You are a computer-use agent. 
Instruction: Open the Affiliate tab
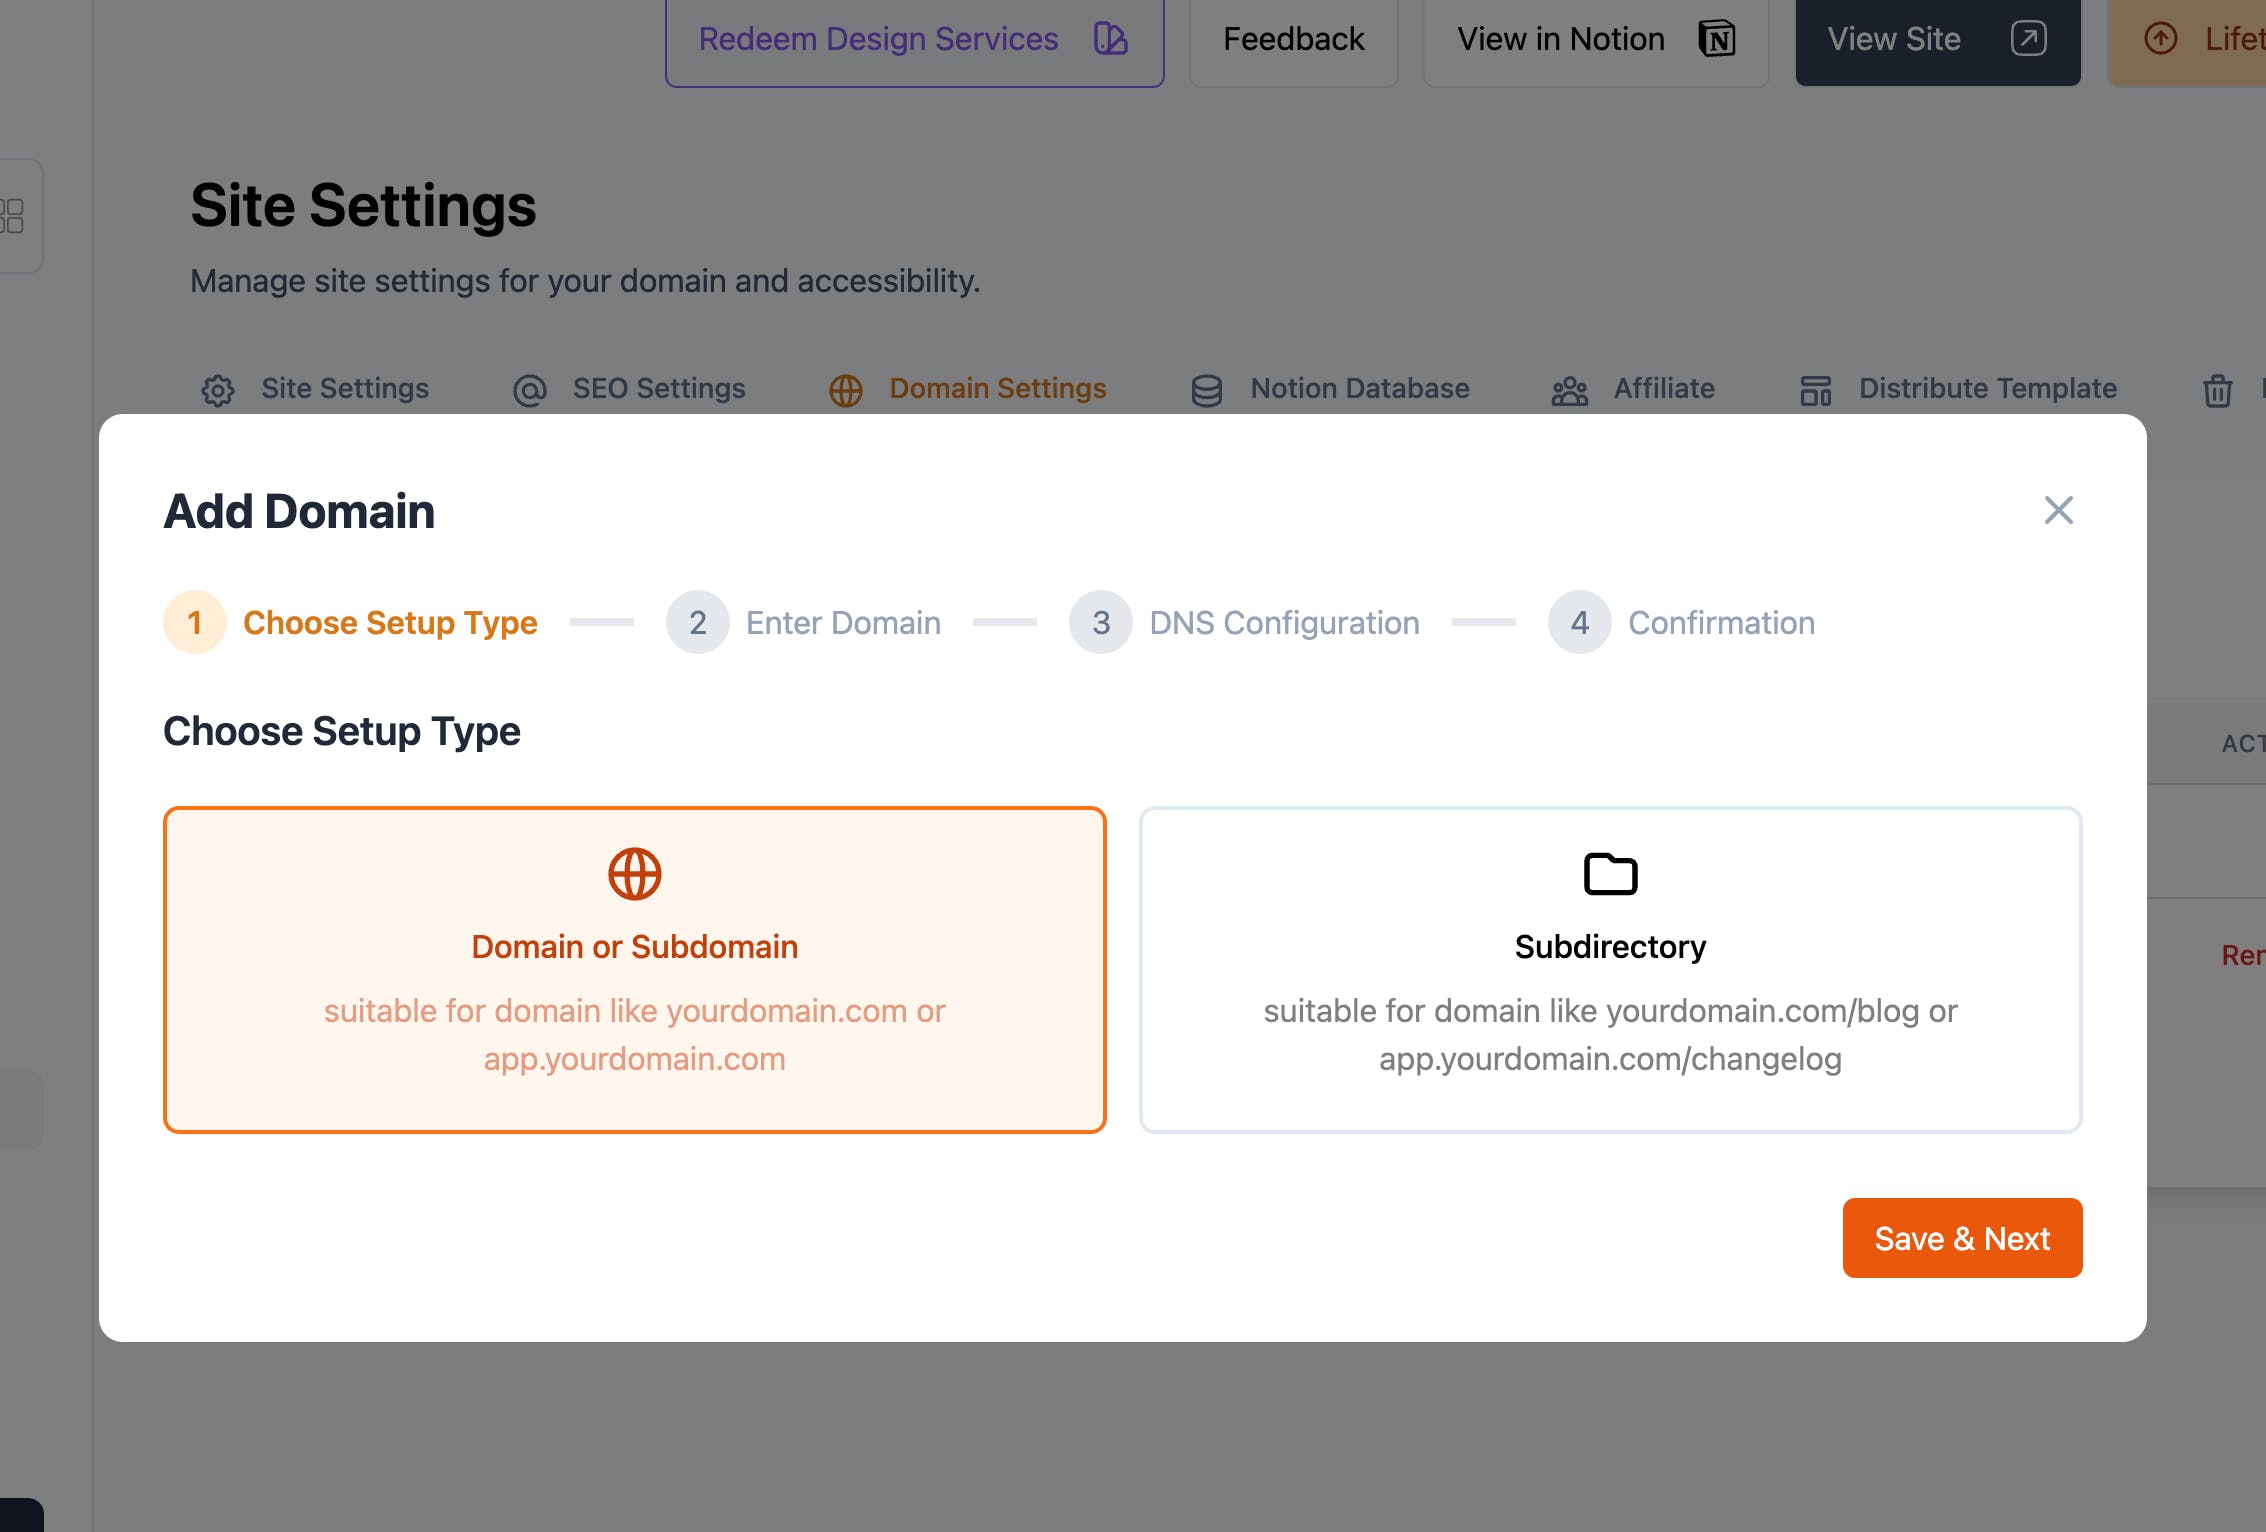[1663, 389]
